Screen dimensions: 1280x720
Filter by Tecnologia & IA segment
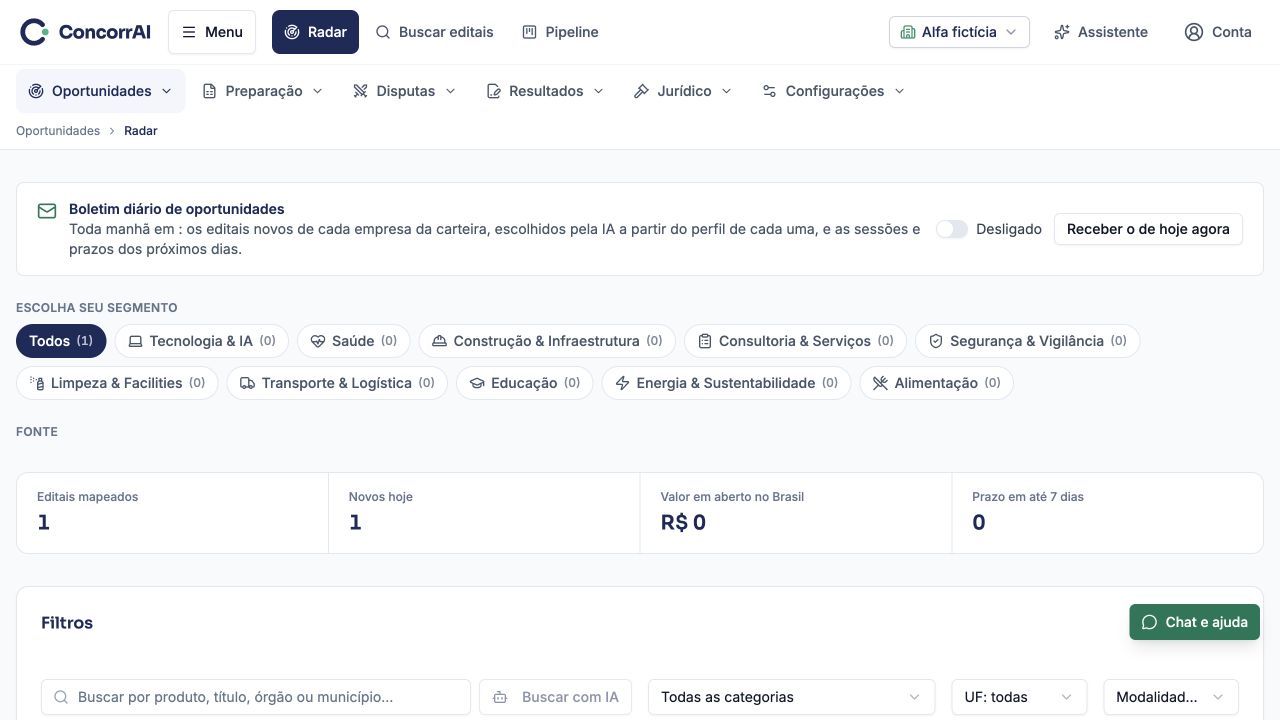[202, 341]
